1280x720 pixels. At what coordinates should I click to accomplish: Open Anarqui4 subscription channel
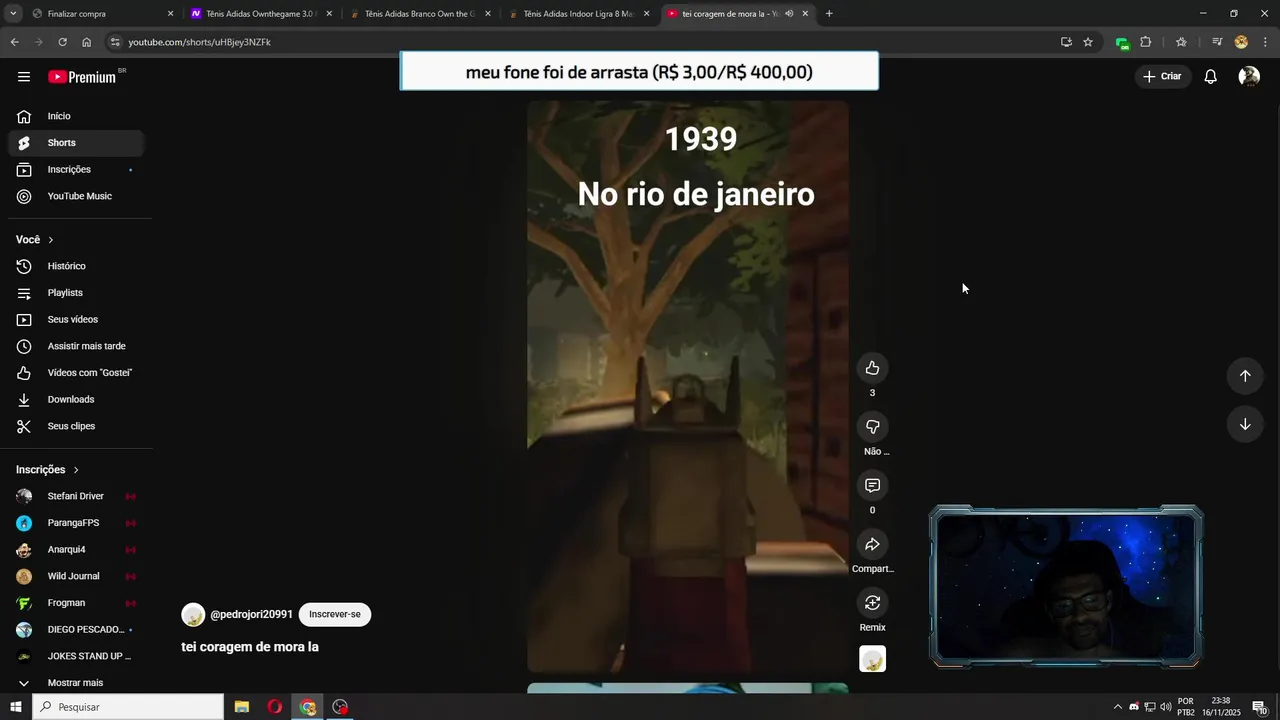point(76,550)
